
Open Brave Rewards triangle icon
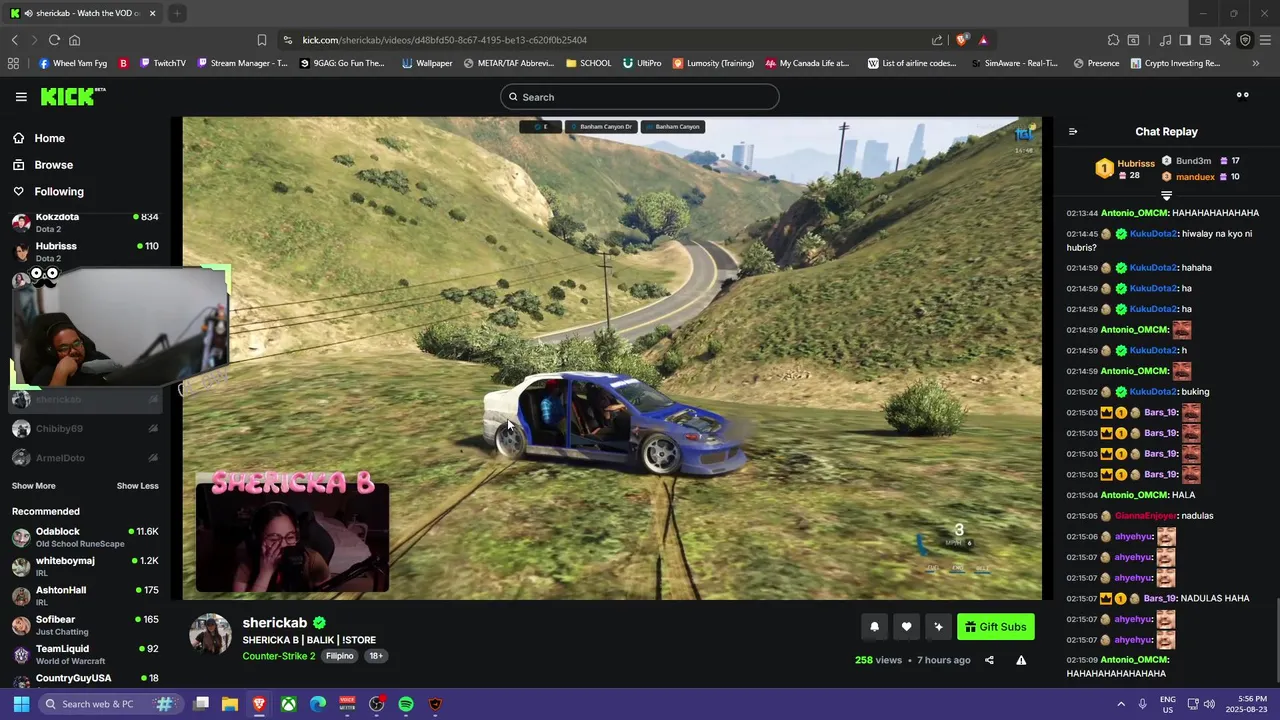pos(984,40)
